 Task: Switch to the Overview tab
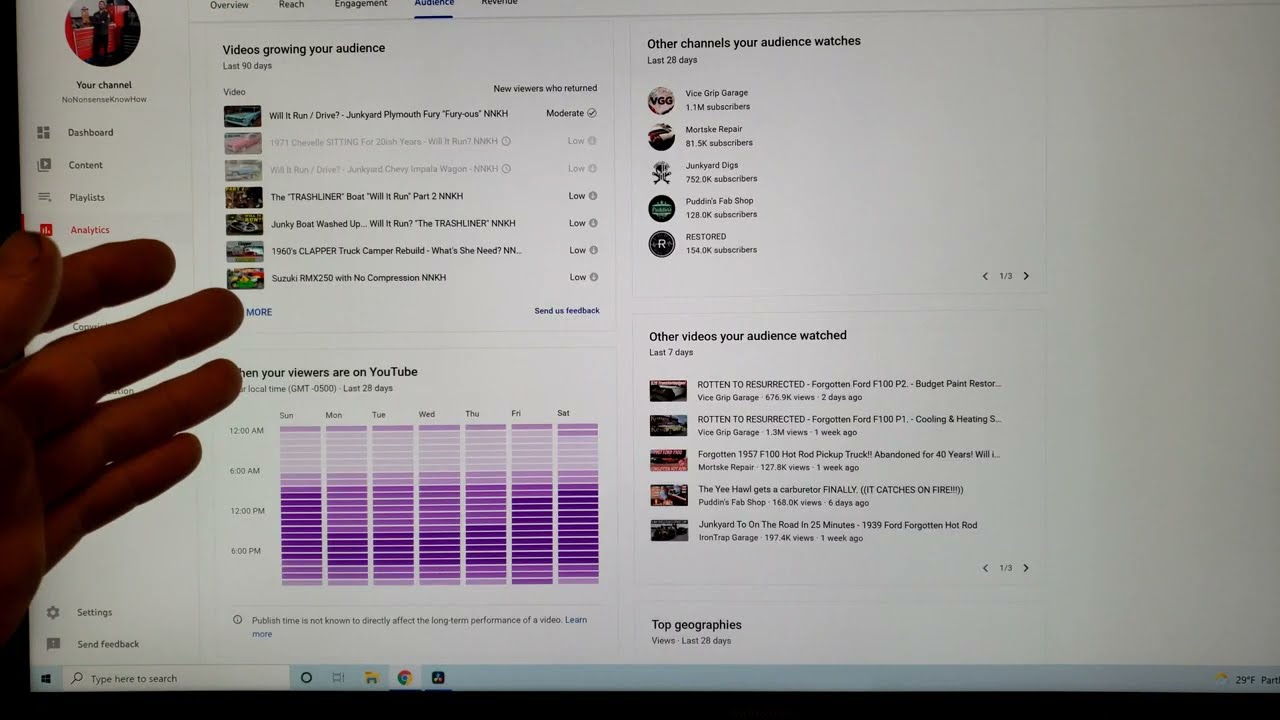(x=229, y=5)
